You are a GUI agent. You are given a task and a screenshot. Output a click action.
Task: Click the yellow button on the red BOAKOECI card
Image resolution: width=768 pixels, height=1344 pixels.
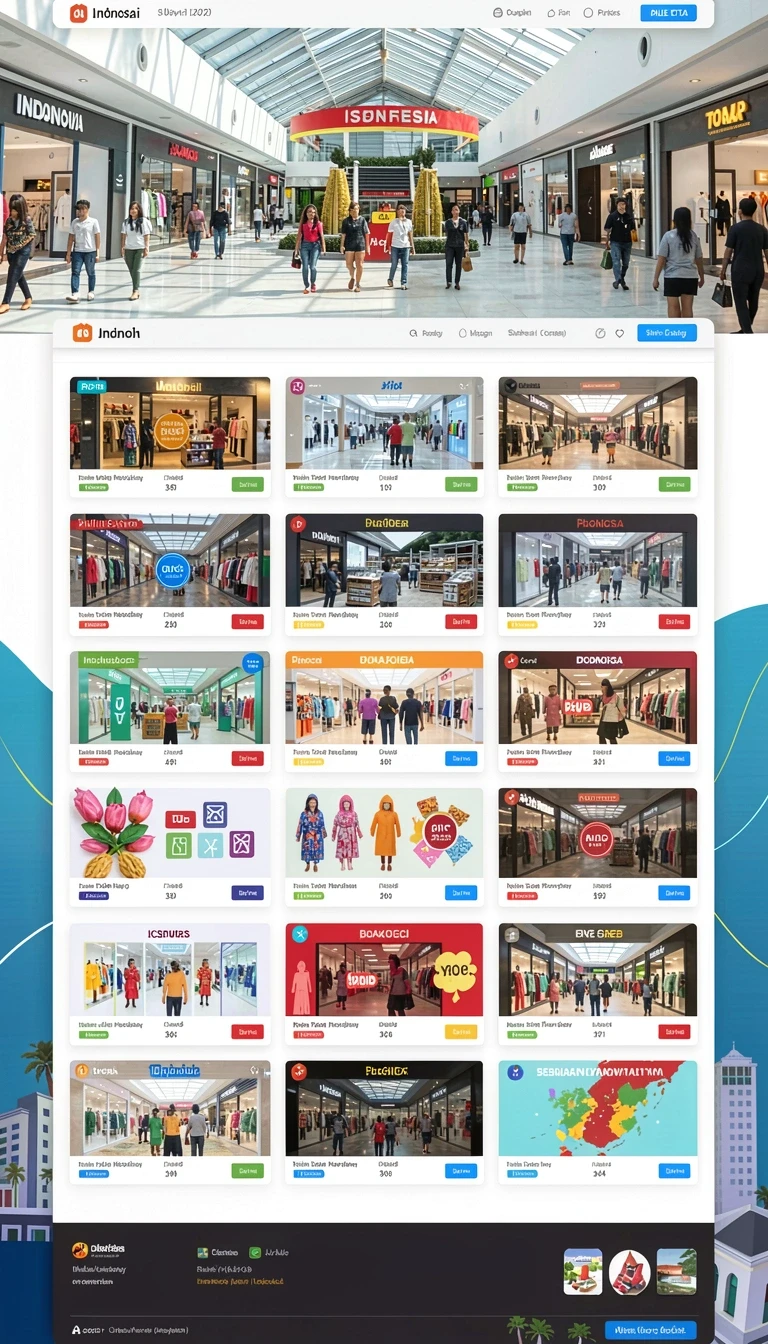461,1032
